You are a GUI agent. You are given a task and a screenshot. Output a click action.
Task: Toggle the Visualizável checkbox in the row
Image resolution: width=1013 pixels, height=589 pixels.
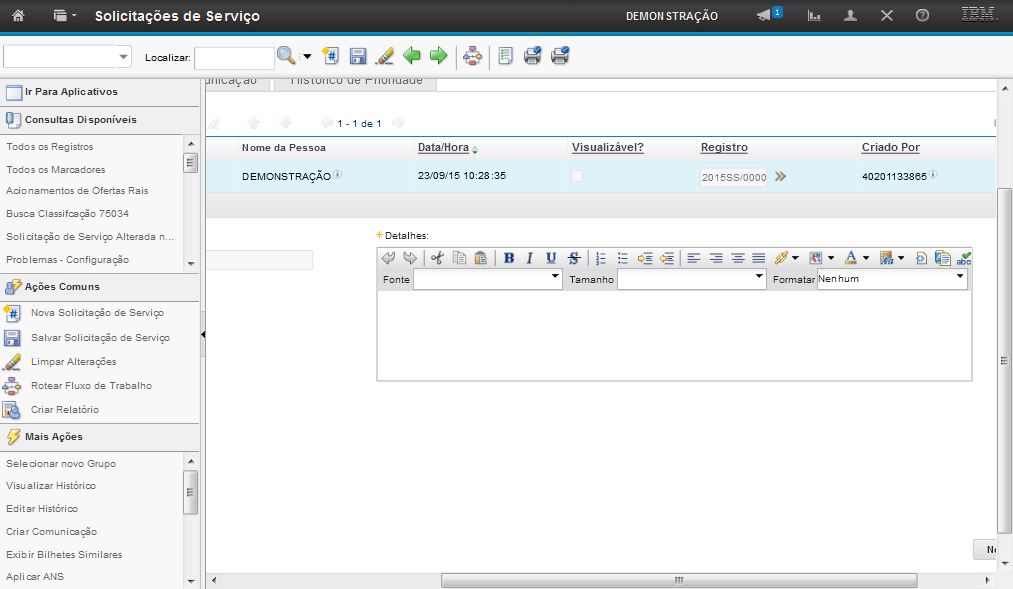(577, 176)
